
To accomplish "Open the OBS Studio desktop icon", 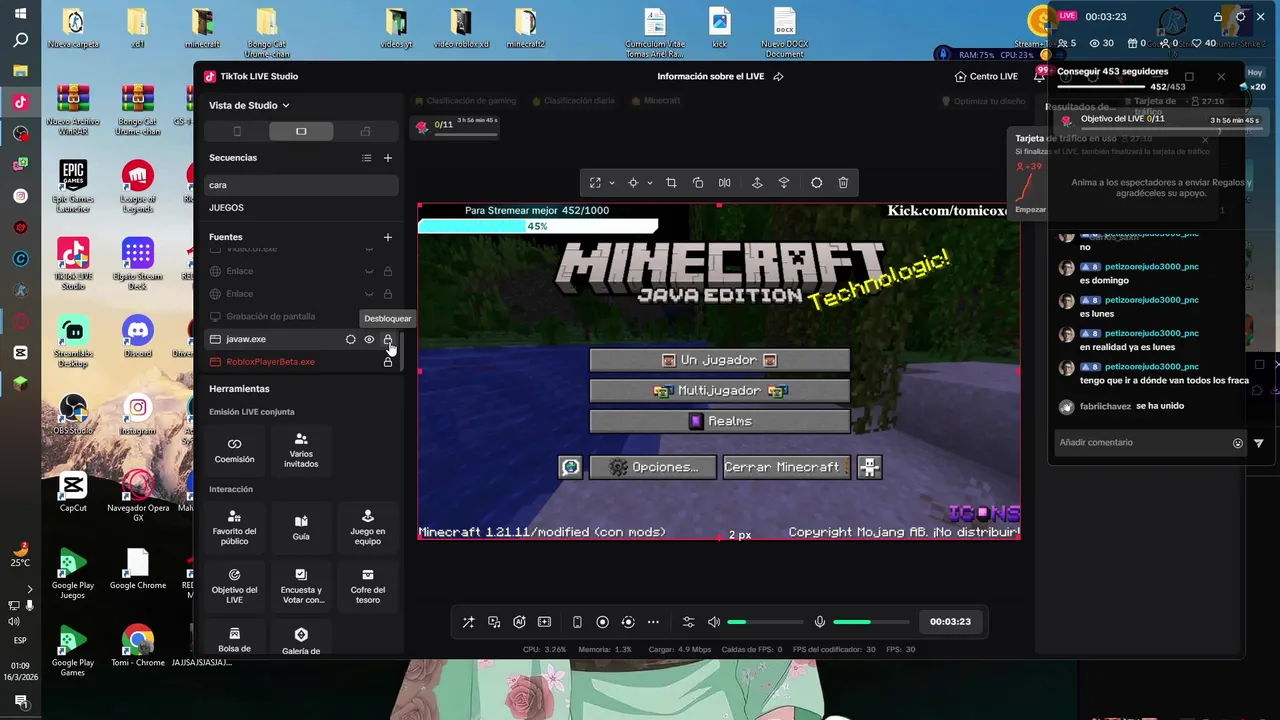I will point(73,415).
